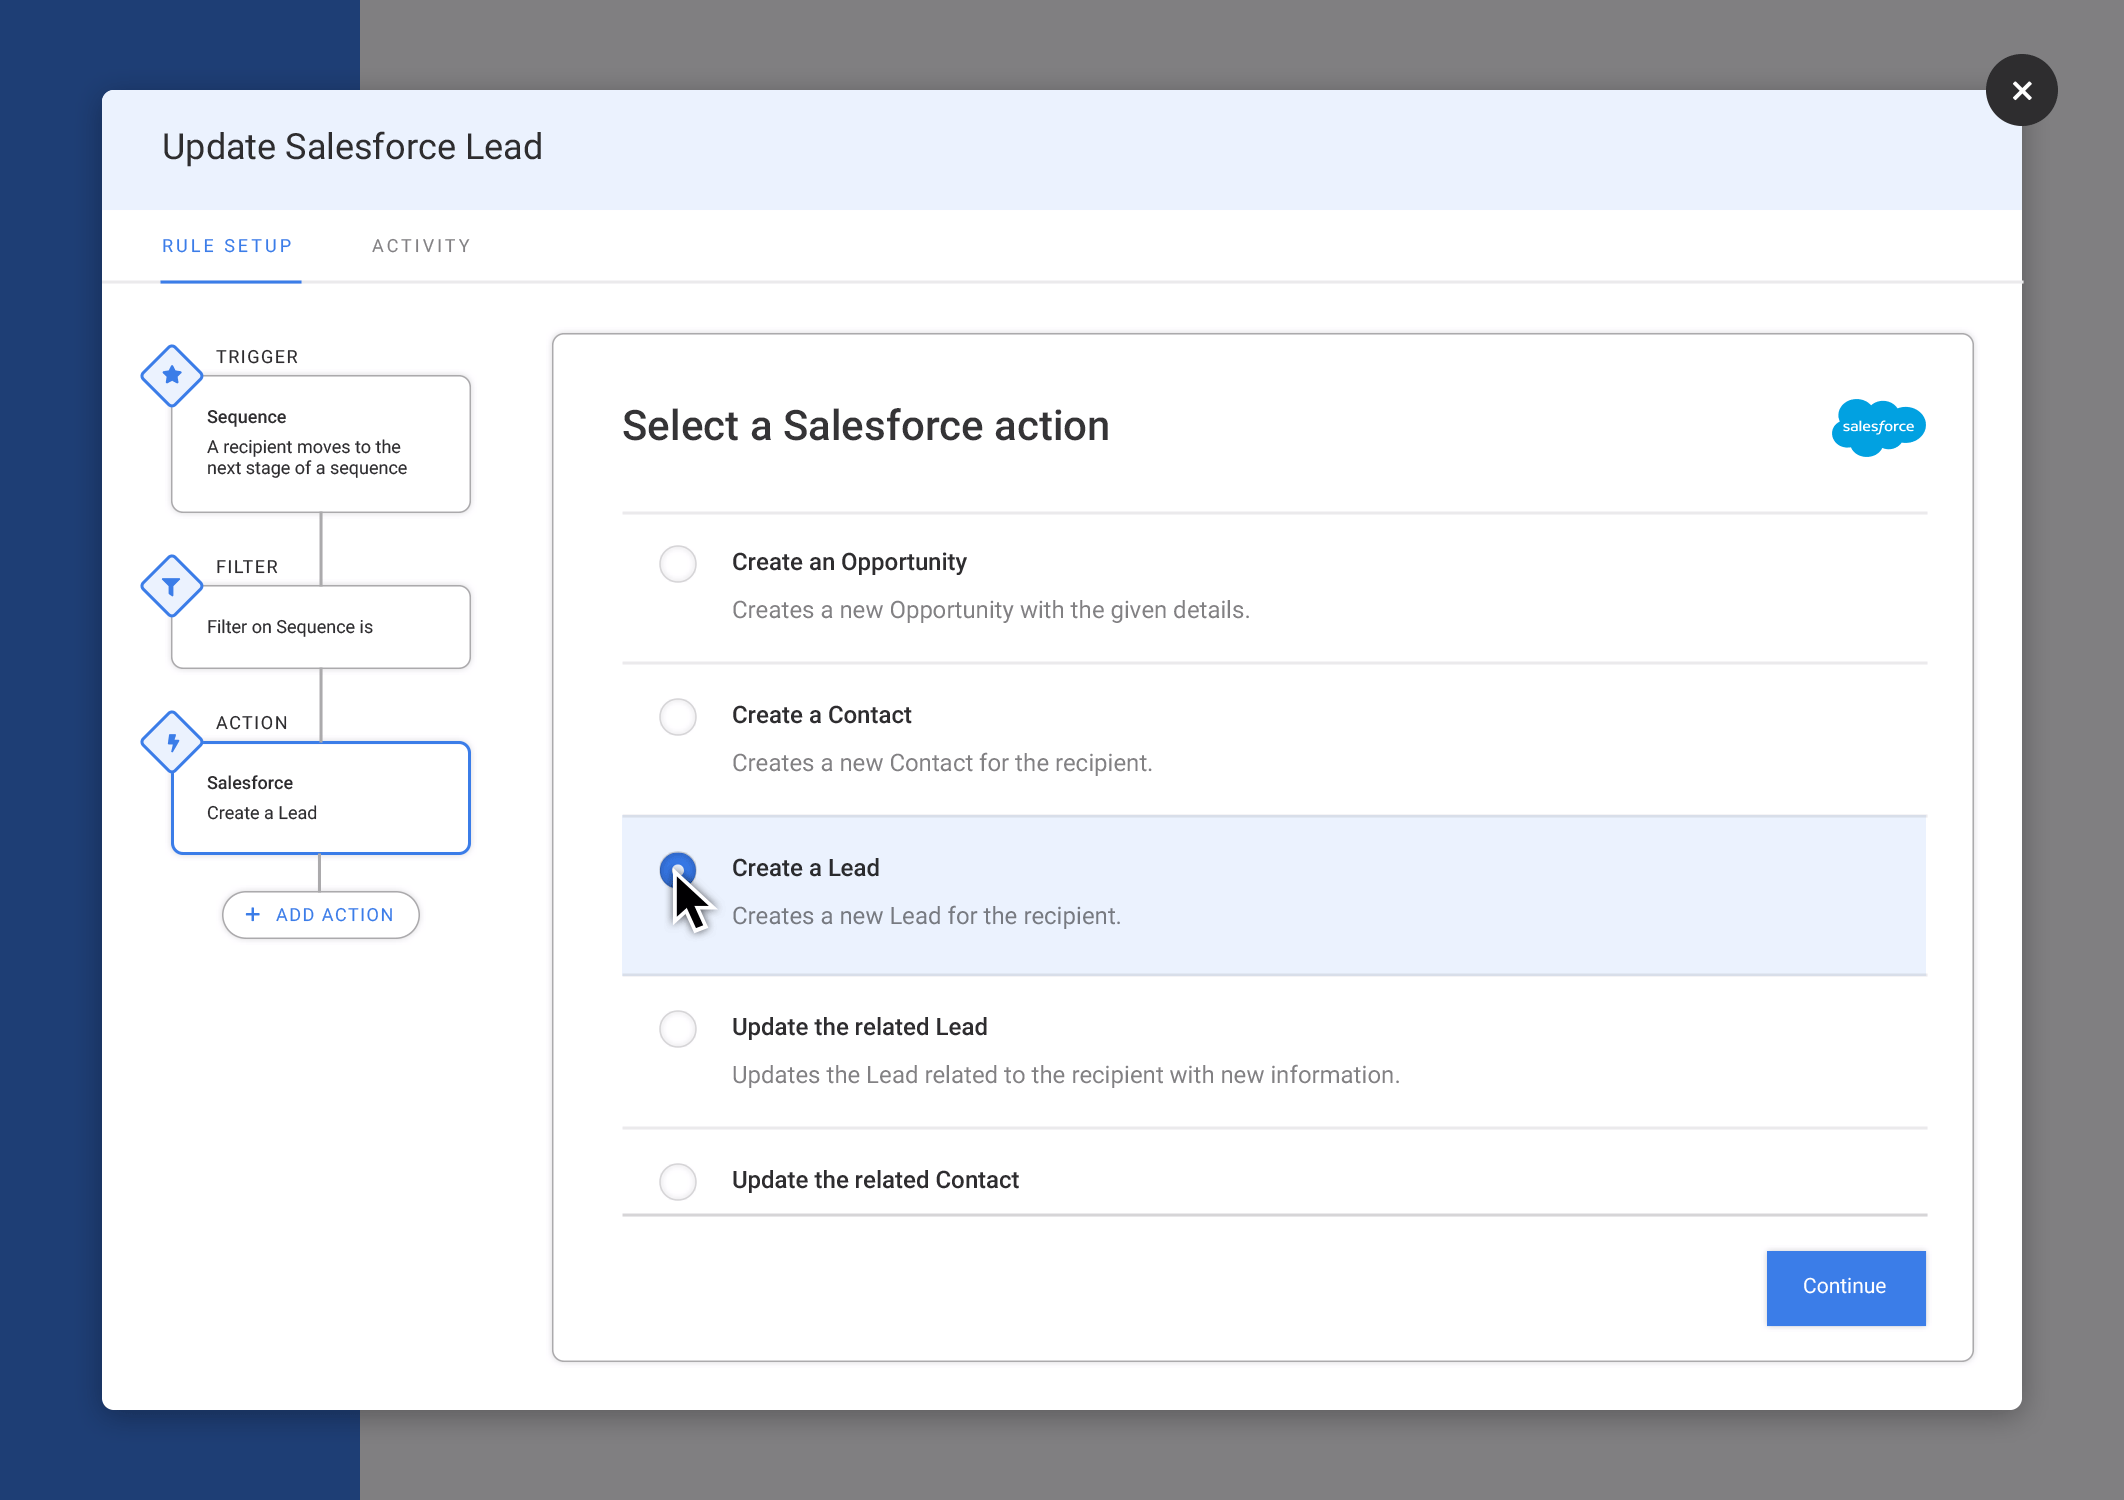
Task: Click 'Updates the Lead related to the recipient' description
Action: 1065,1075
